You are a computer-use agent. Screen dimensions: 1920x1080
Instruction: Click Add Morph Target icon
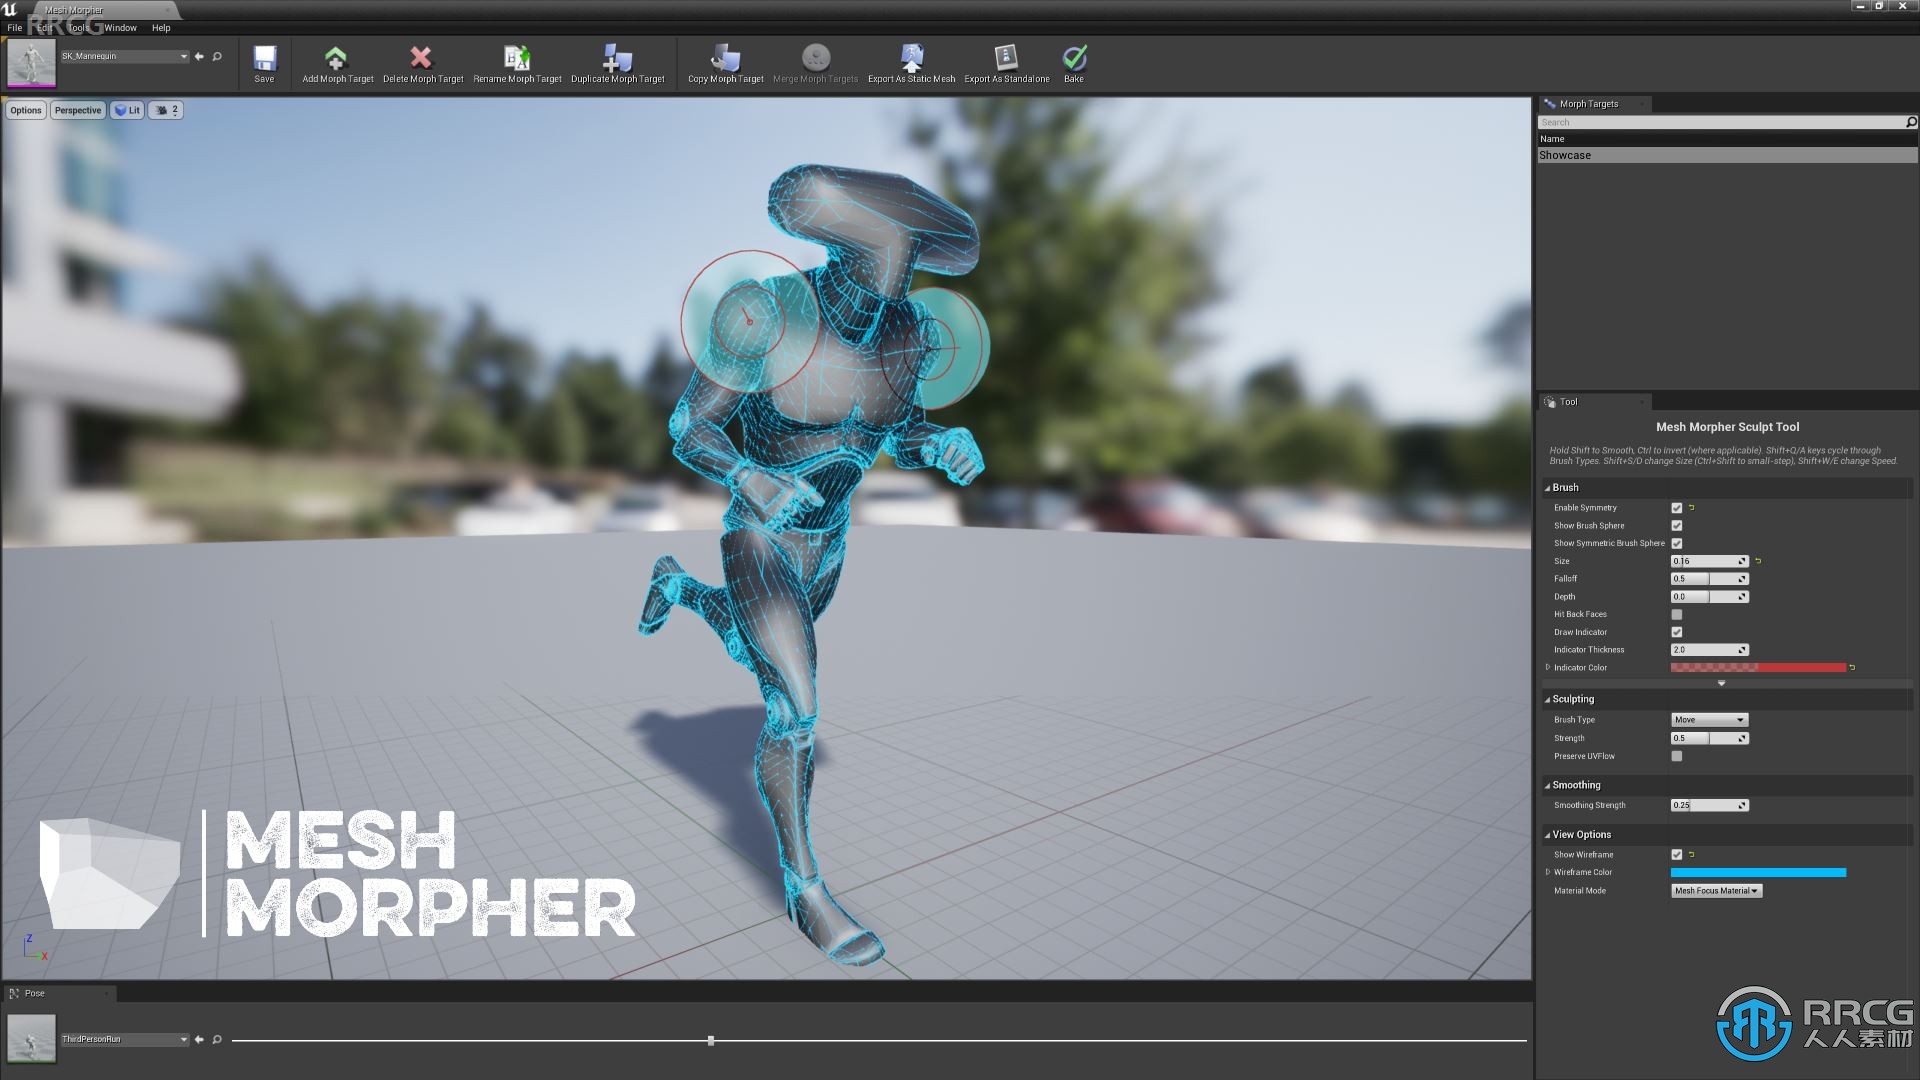pyautogui.click(x=336, y=58)
